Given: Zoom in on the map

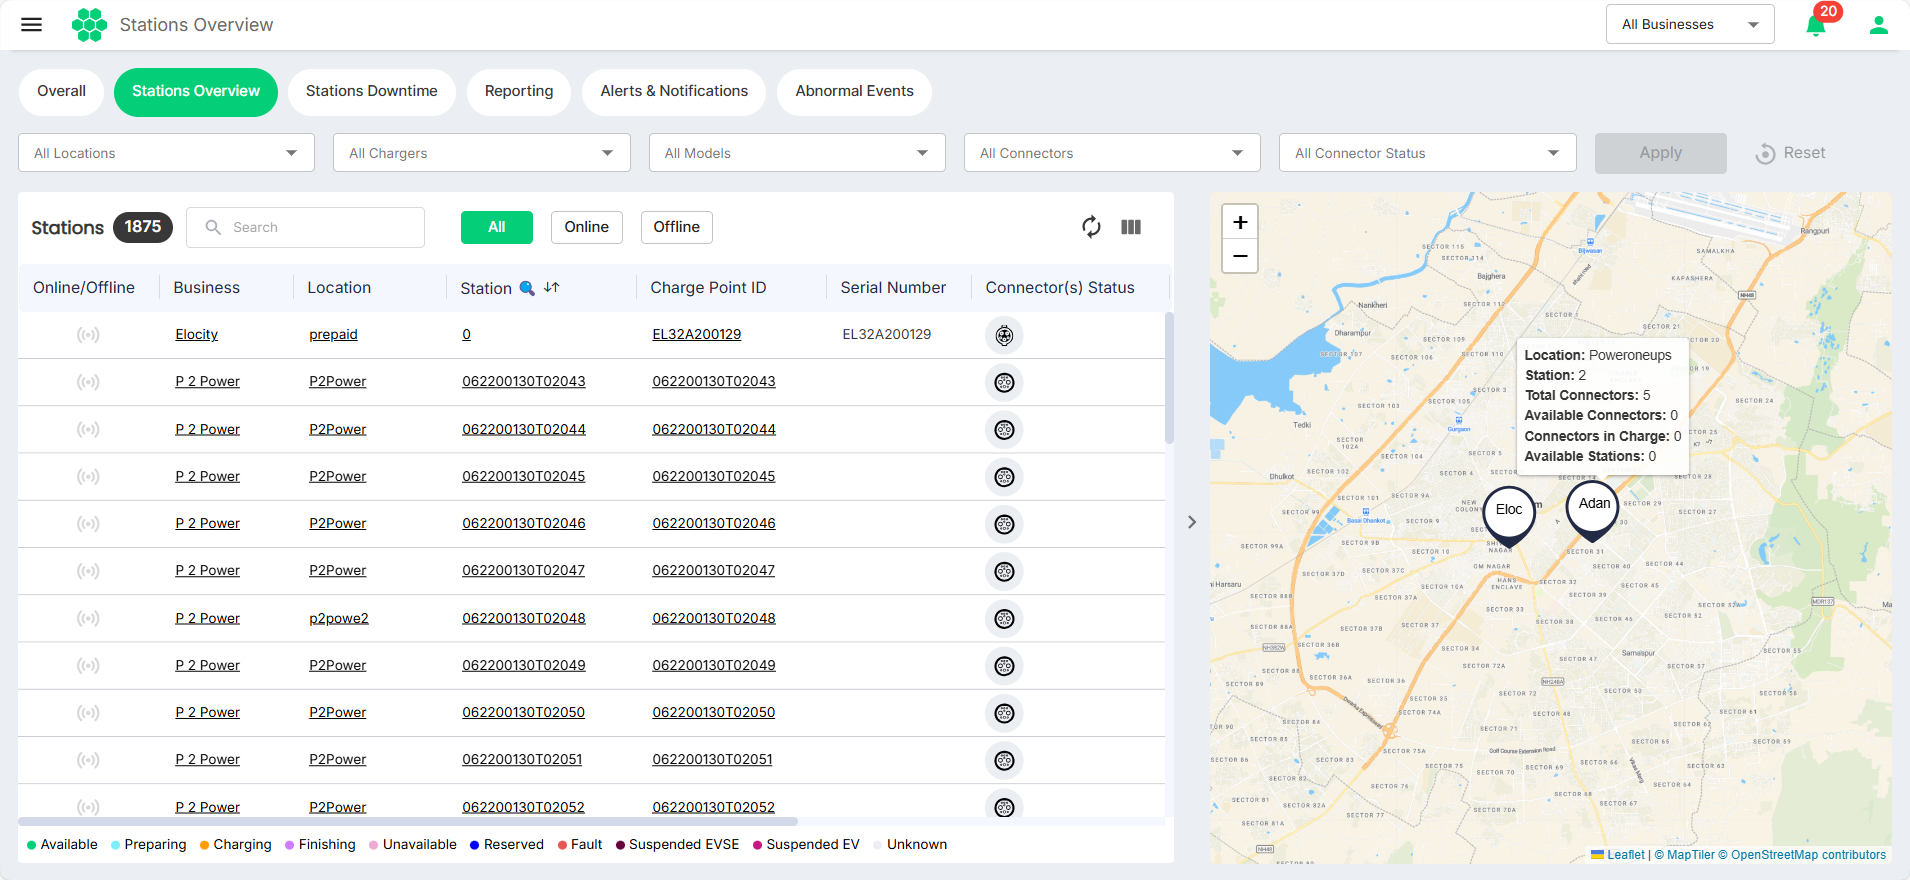Looking at the screenshot, I should (1240, 222).
